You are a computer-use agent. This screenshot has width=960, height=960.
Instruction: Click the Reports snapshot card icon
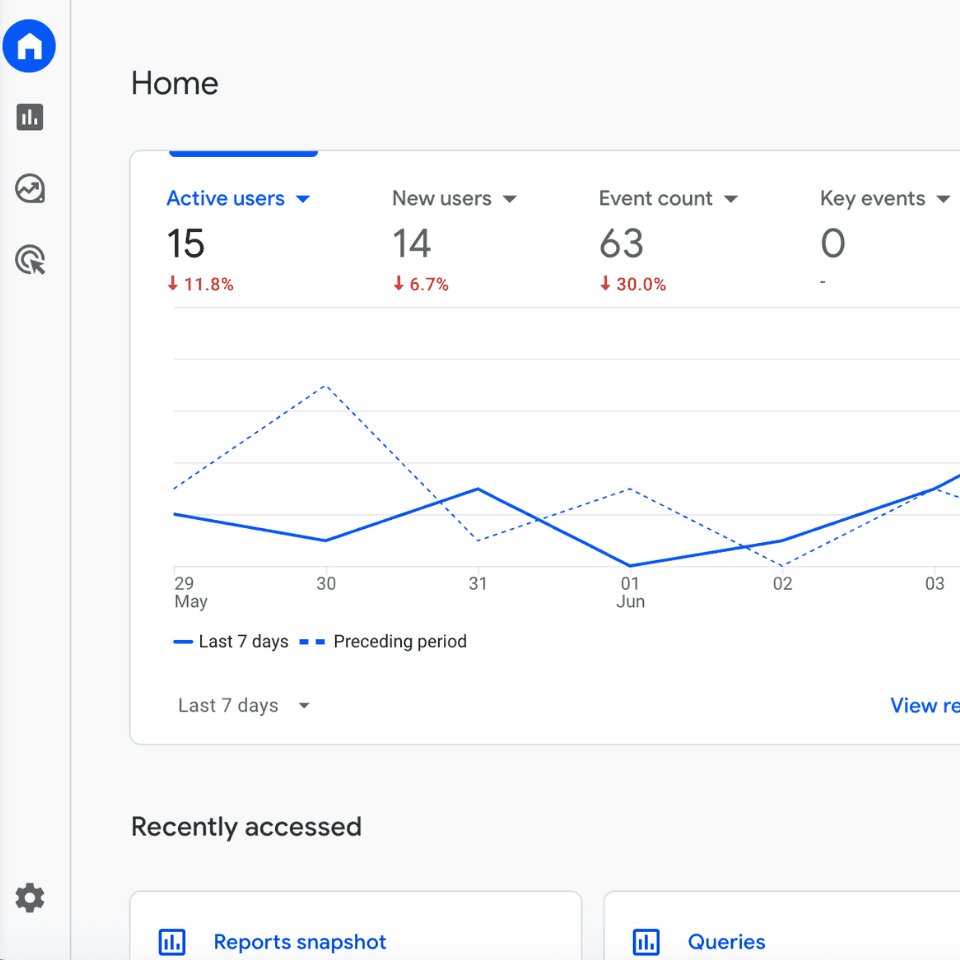click(x=172, y=941)
